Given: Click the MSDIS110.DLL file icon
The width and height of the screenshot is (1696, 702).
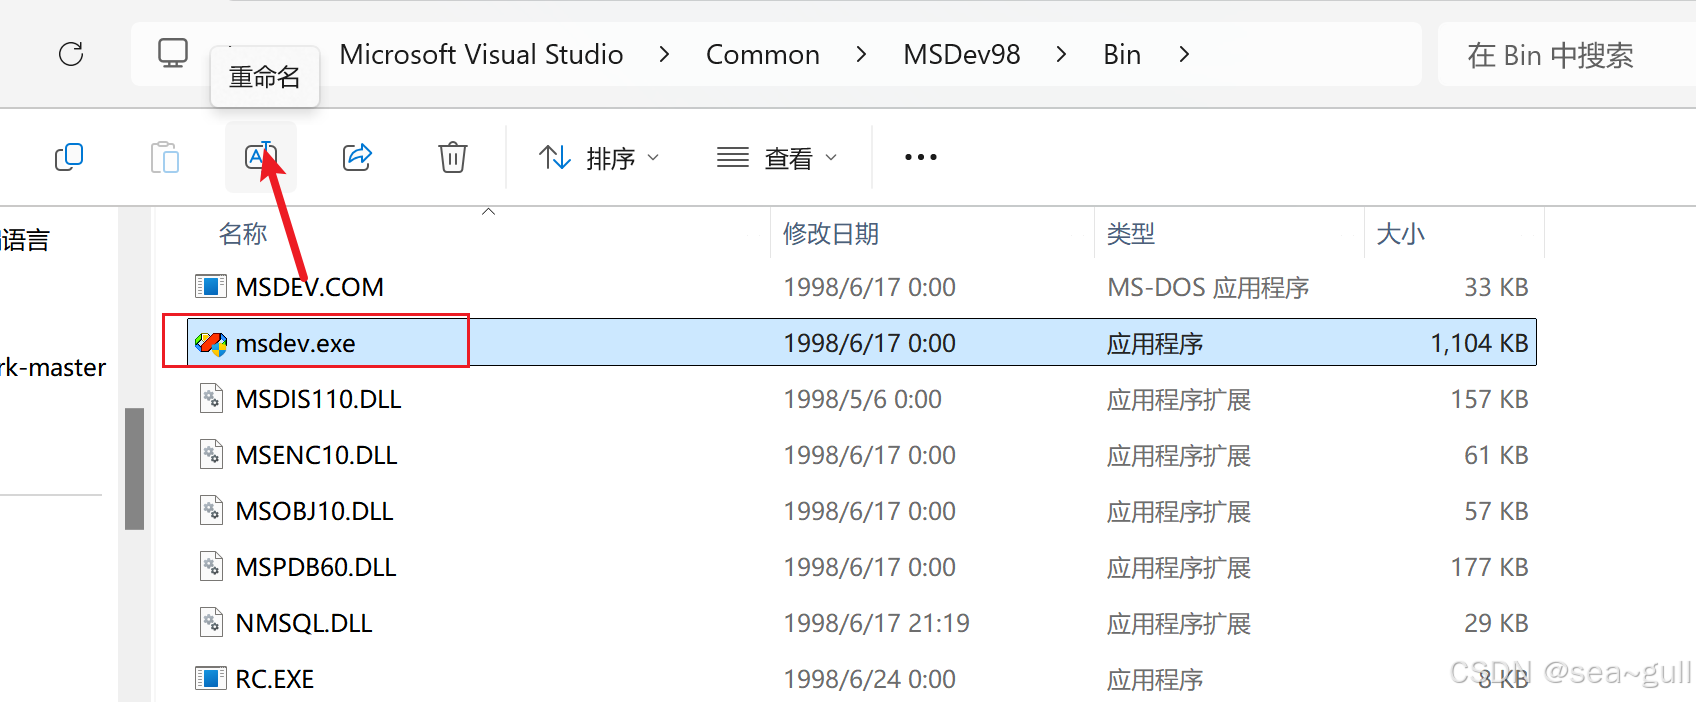Looking at the screenshot, I should tap(211, 399).
